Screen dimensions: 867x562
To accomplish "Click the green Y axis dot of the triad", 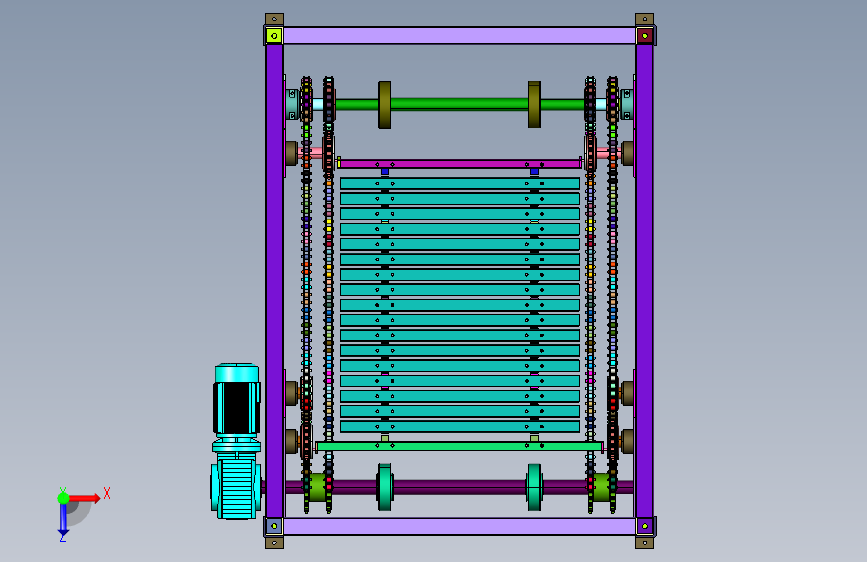I will (63, 498).
